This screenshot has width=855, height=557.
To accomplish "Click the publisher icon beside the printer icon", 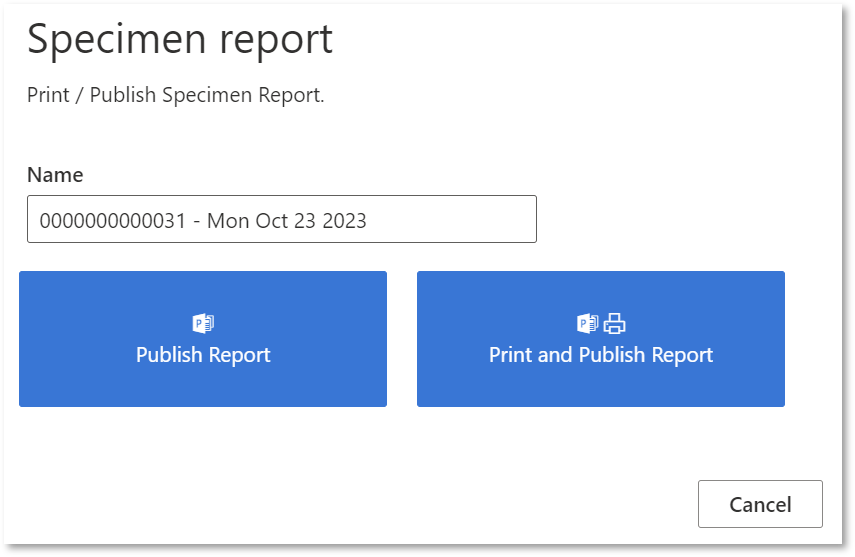I will pyautogui.click(x=588, y=324).
